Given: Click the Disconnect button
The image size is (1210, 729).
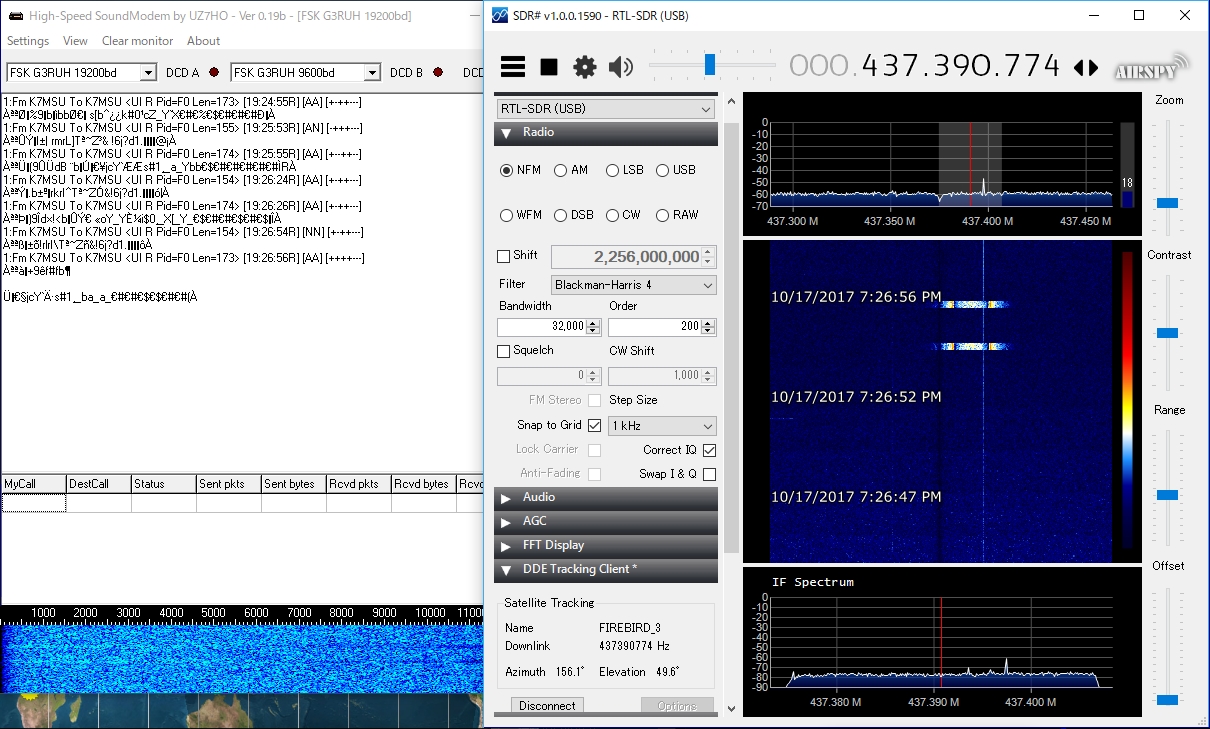Looking at the screenshot, I should click(x=547, y=706).
